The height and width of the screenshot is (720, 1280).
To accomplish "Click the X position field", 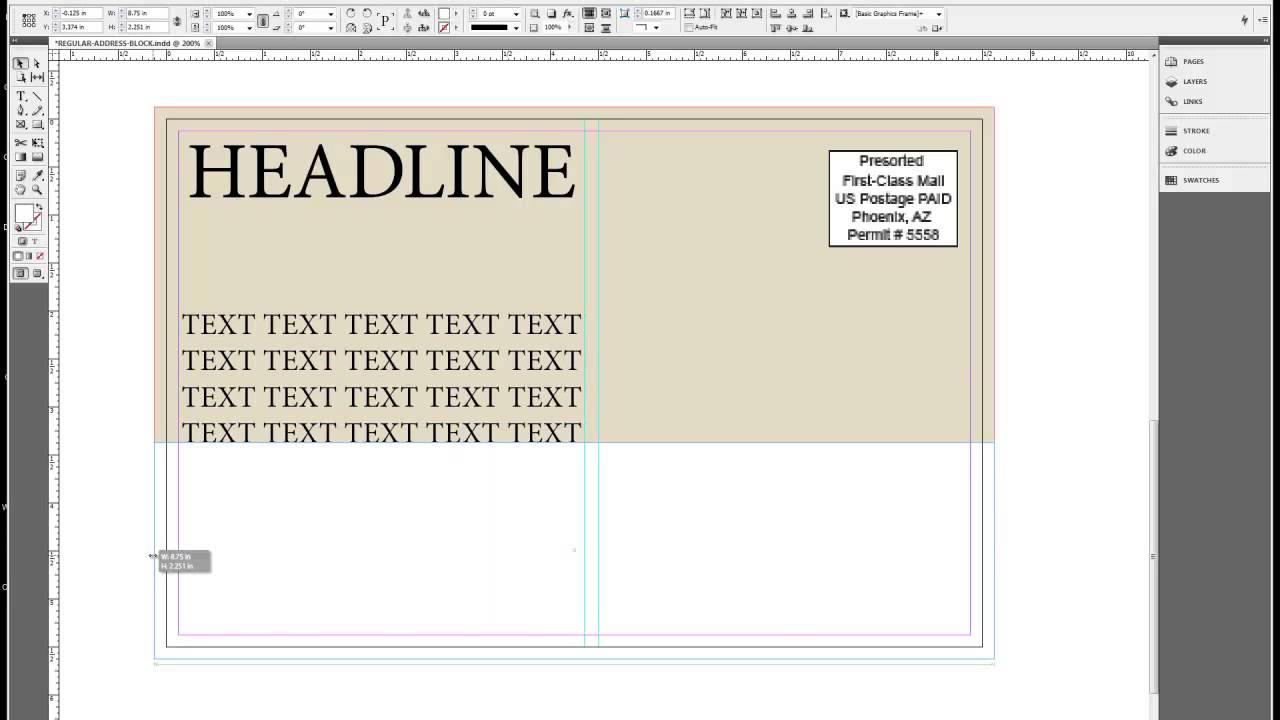I will [81, 13].
